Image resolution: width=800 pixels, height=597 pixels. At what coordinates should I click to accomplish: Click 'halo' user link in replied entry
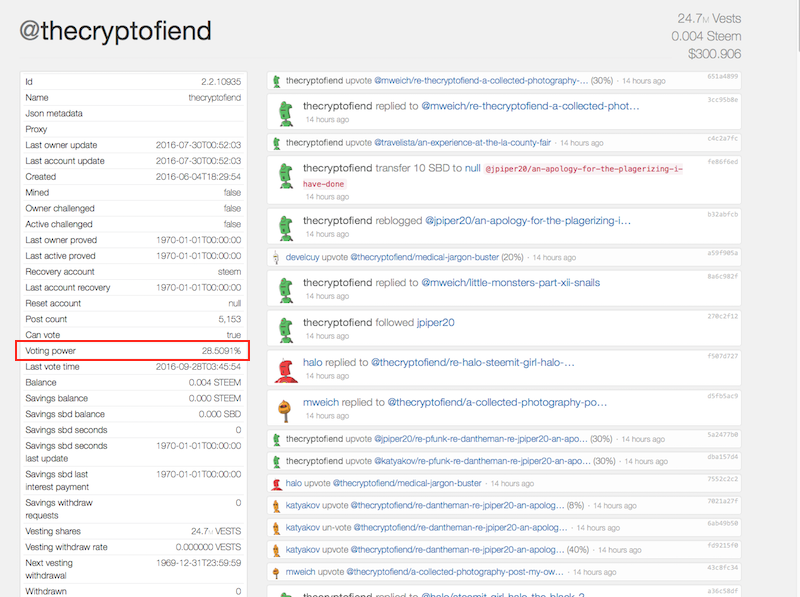(313, 362)
